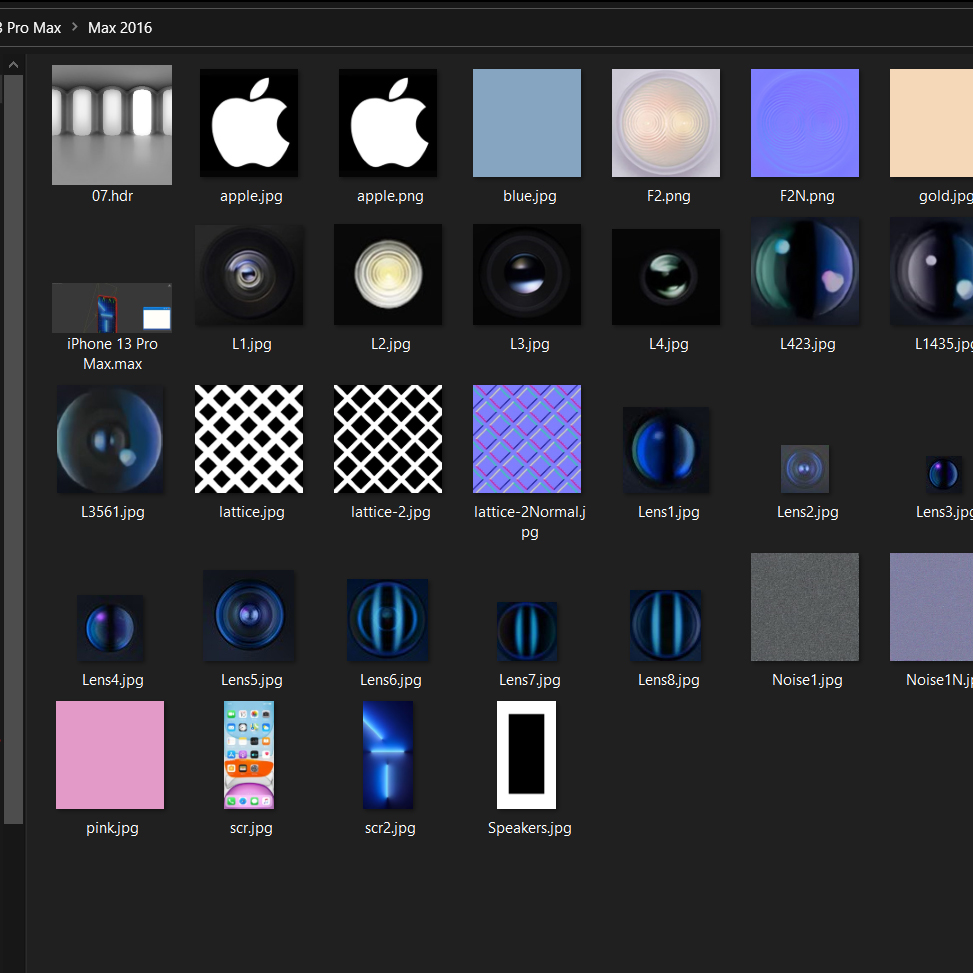
Task: Select the Lens1.jpg file
Action: [x=666, y=450]
